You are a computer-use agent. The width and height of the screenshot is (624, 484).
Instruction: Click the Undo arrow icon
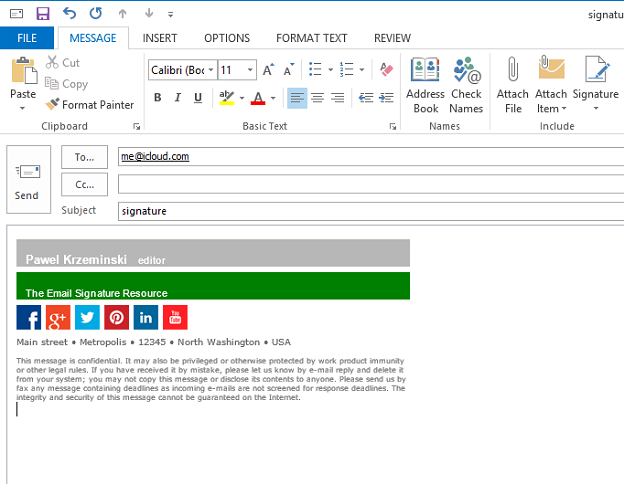69,14
